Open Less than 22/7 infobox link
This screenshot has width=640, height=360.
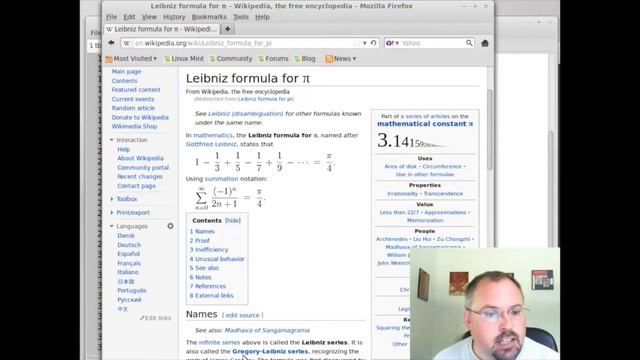pos(400,212)
